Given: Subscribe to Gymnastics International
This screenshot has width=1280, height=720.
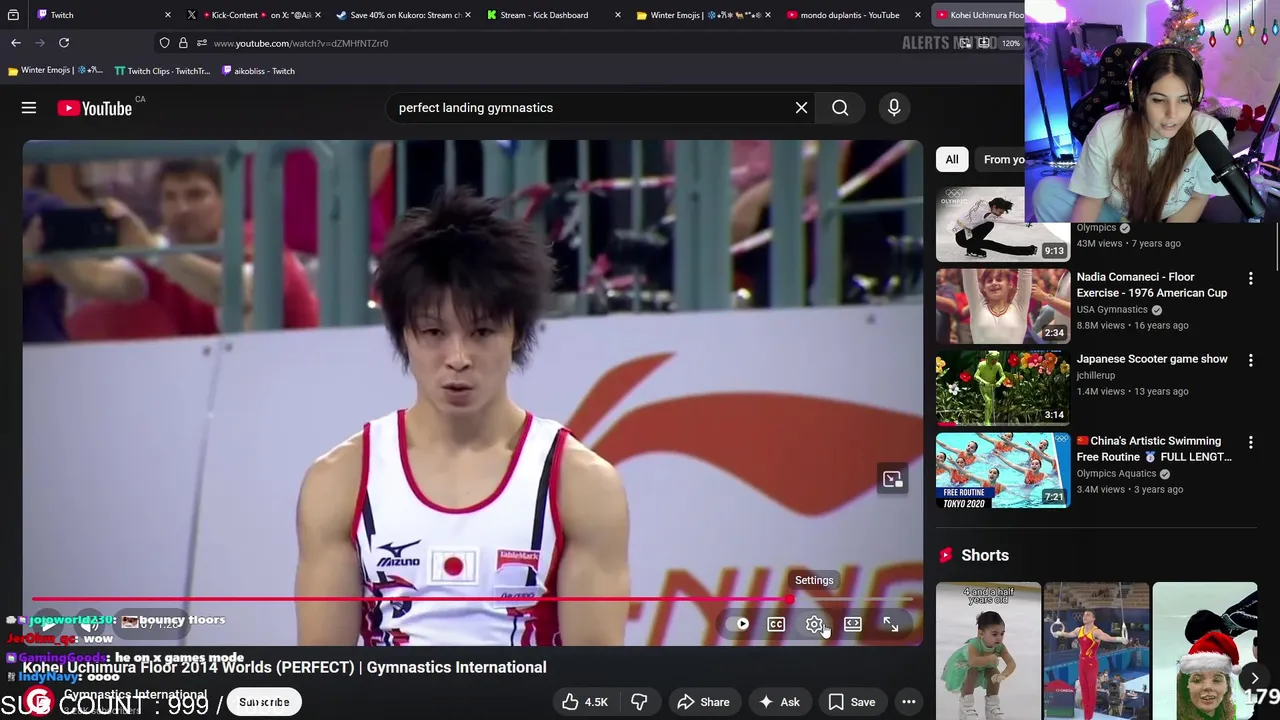Looking at the screenshot, I should click(x=264, y=702).
